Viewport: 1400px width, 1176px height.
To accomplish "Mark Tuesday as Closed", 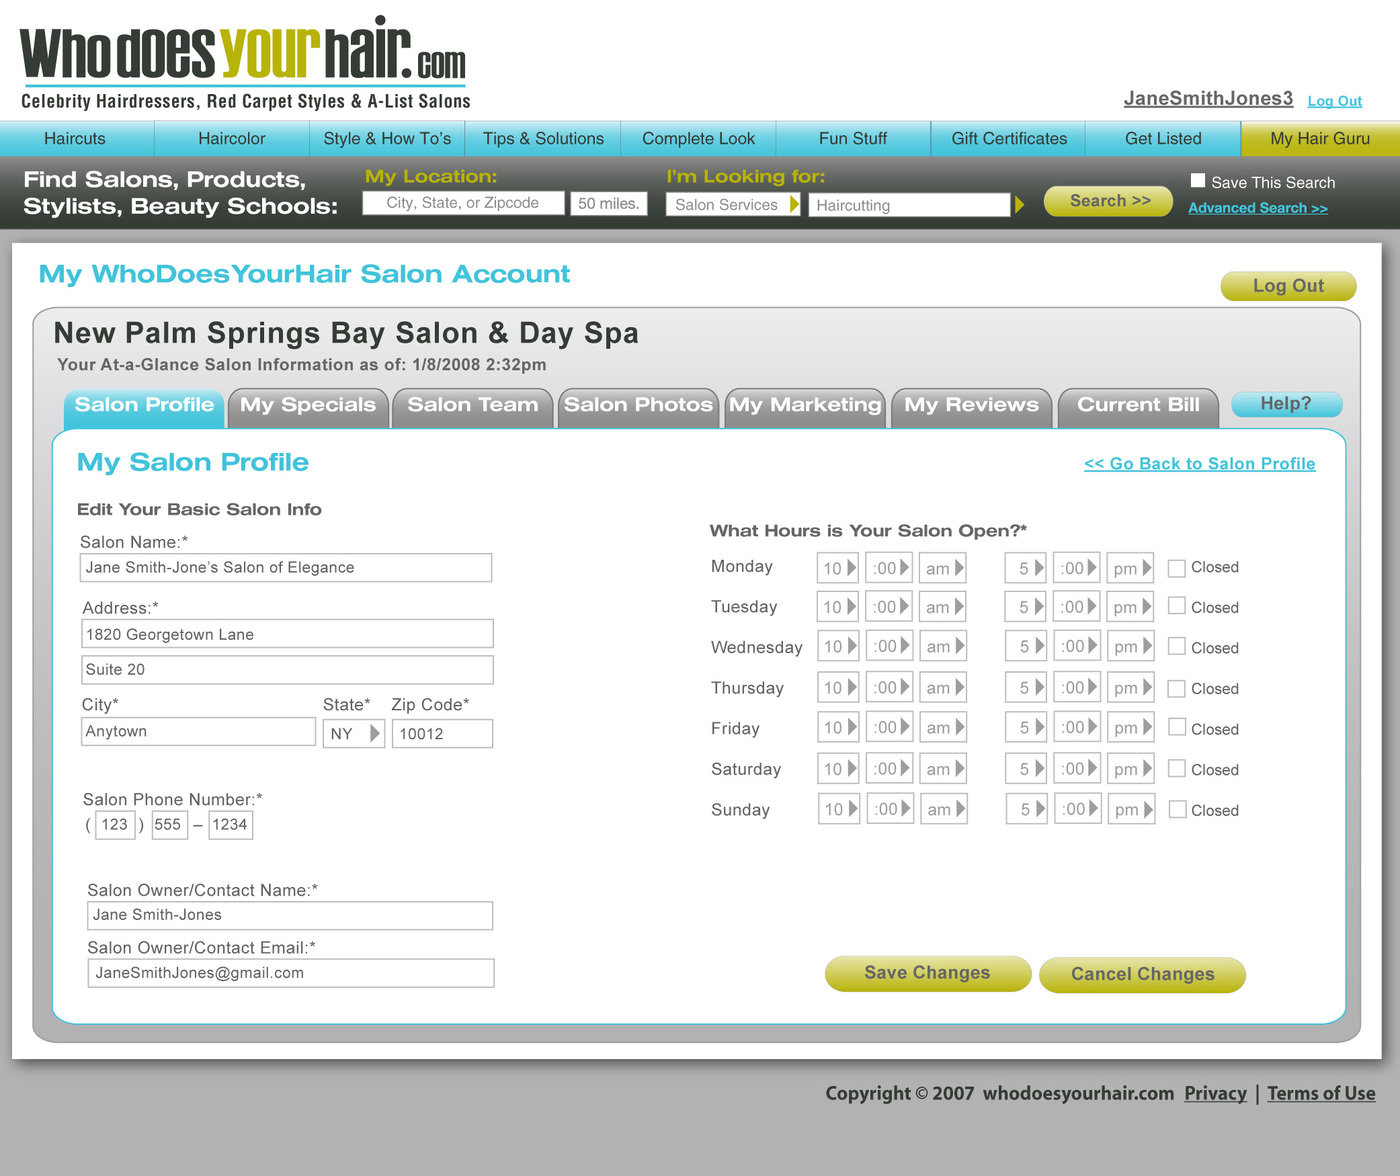I will pos(1177,606).
